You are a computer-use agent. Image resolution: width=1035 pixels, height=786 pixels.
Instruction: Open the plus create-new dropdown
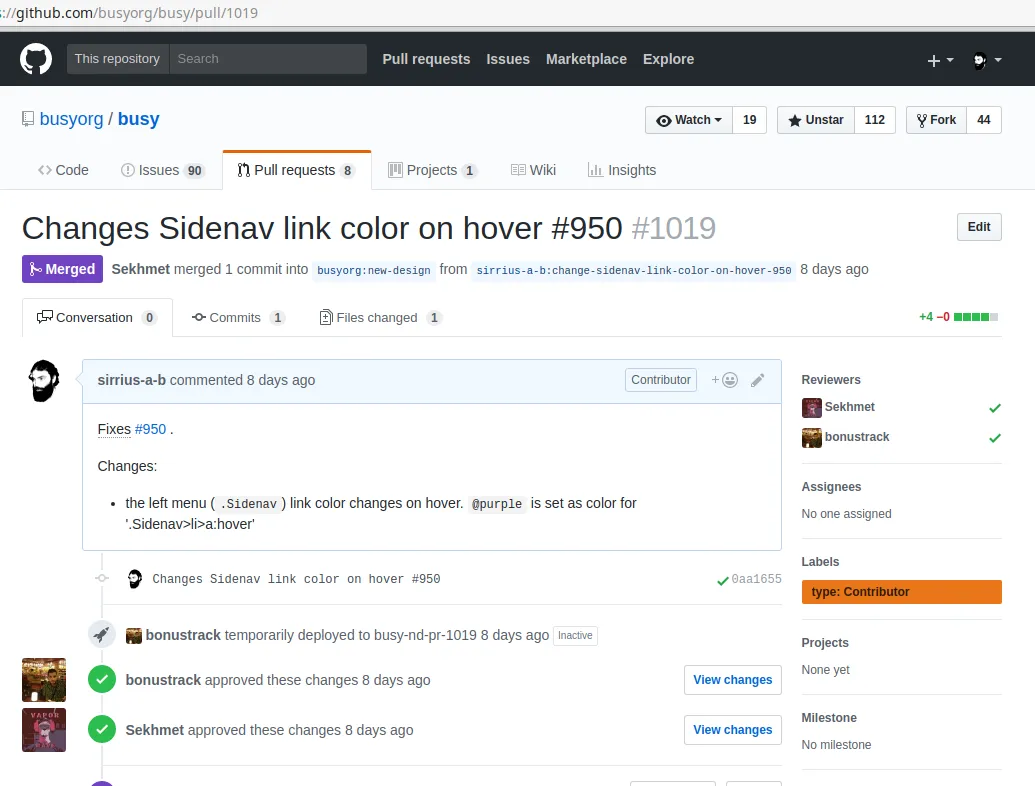[x=940, y=60]
